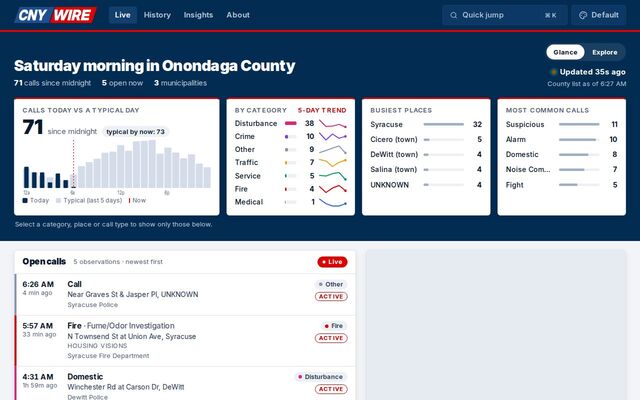Select Syracuse in Busiest Places
Viewport: 640px width, 400px height.
point(426,124)
